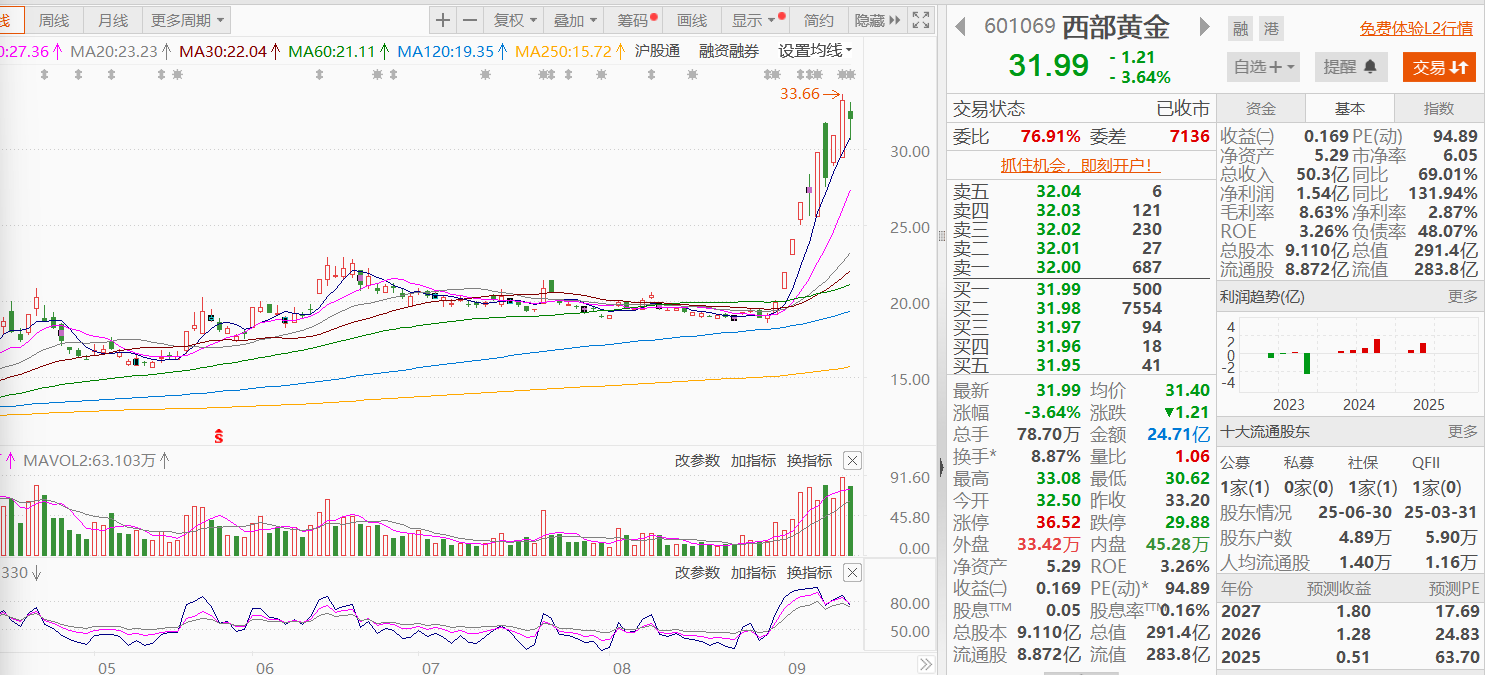Screen dimensions: 1485x675
Task: Click the MA120:19.35 legend label
Action: tap(445, 51)
